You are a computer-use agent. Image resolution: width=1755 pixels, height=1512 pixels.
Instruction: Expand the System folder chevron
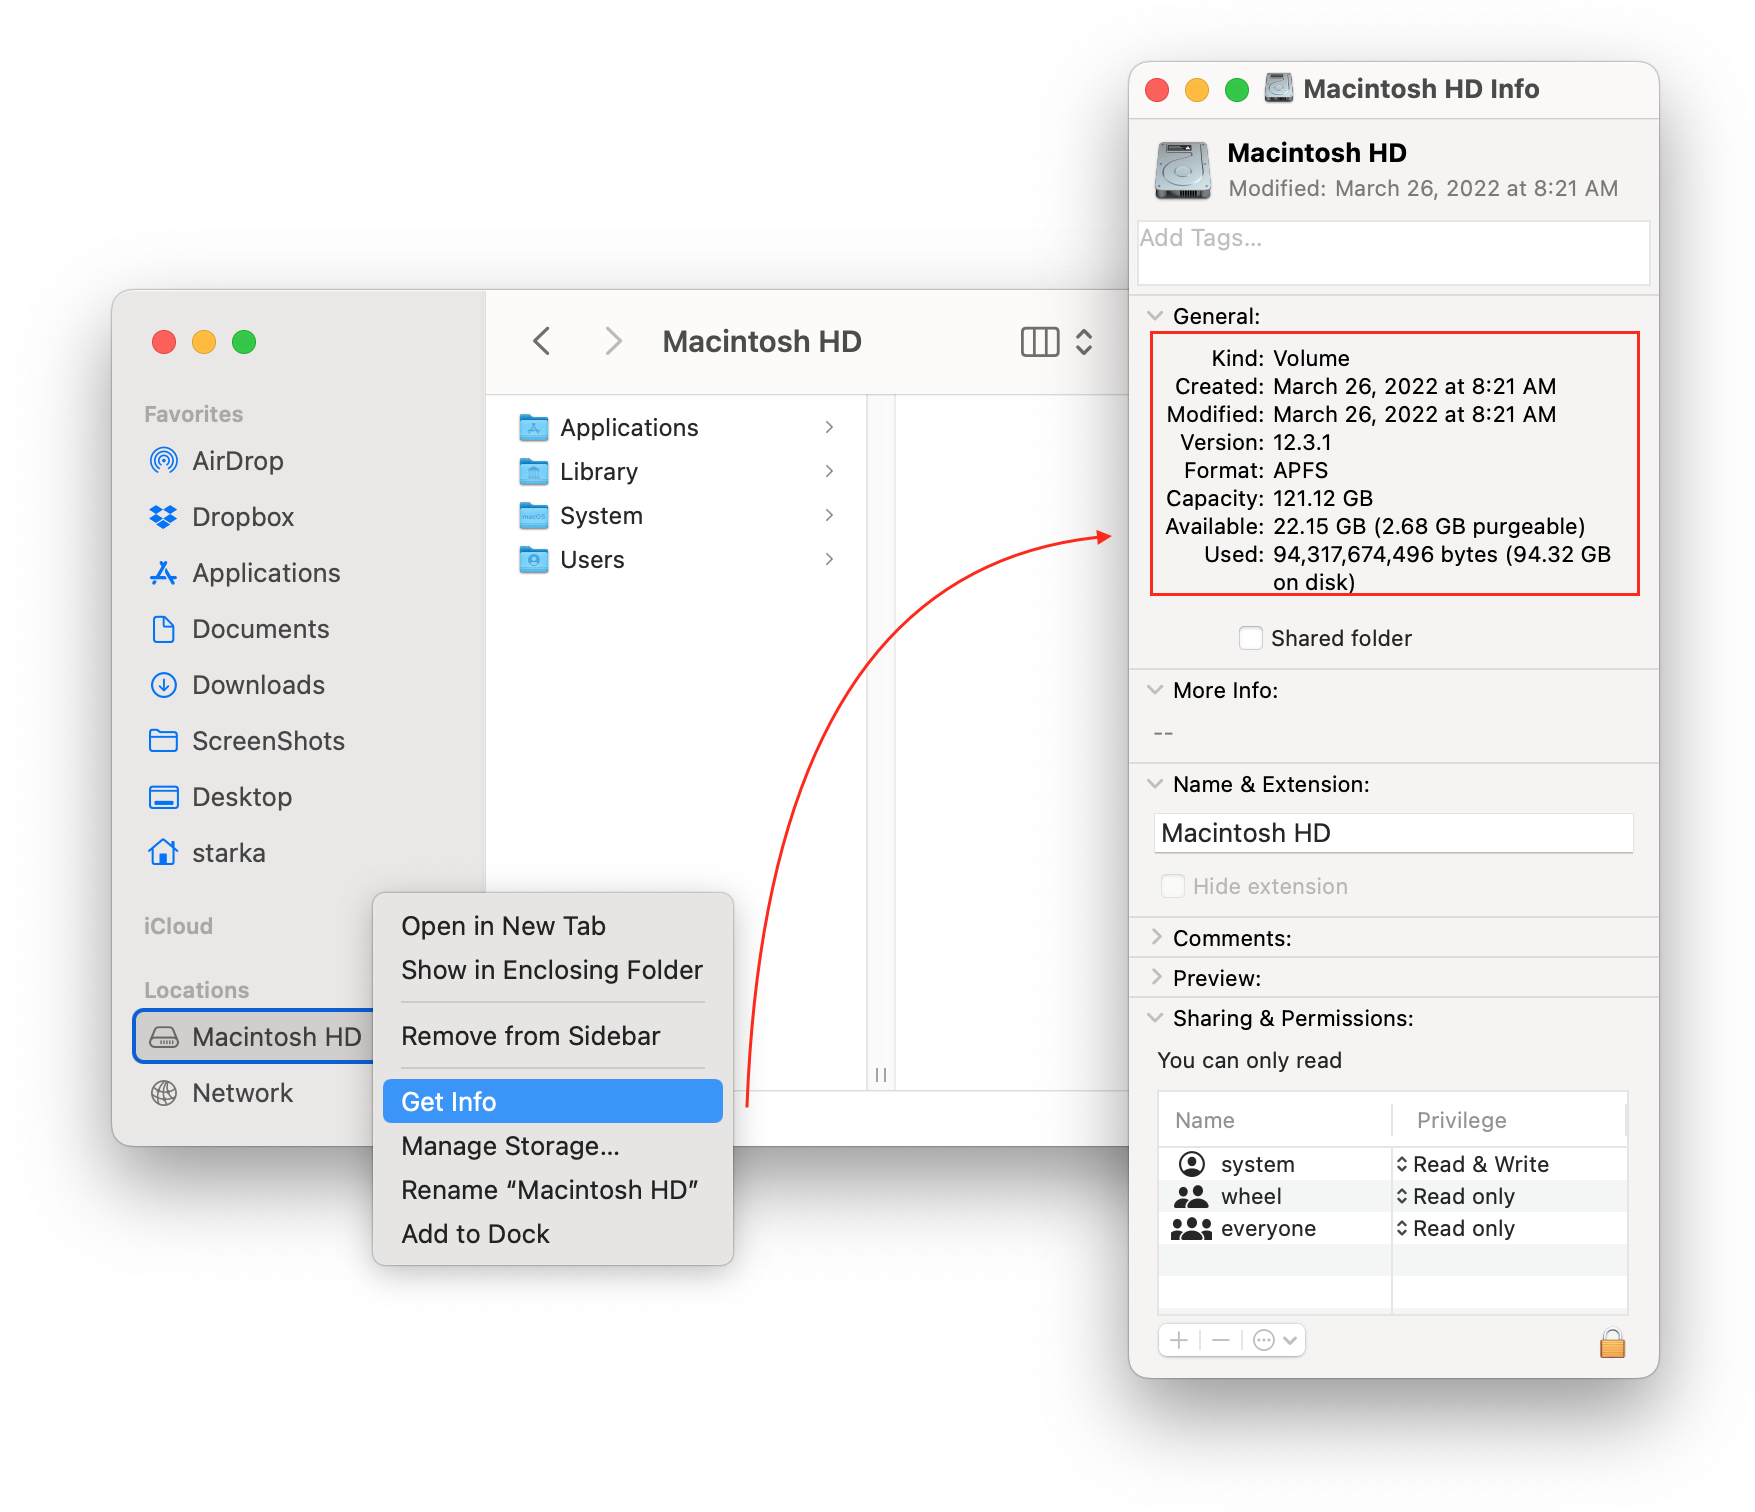coord(829,515)
